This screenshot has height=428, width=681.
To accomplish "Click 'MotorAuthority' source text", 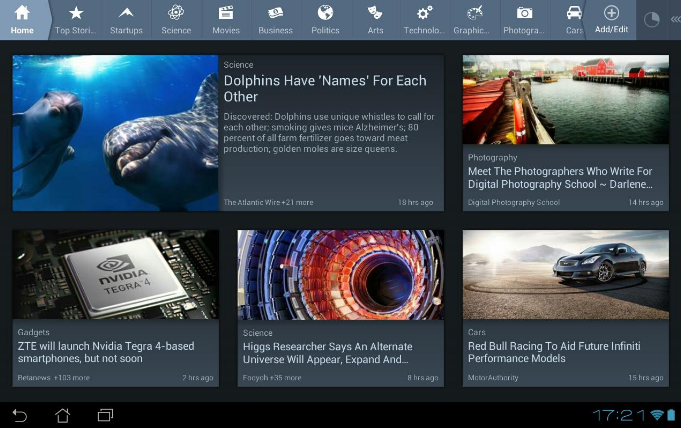I will pyautogui.click(x=493, y=378).
